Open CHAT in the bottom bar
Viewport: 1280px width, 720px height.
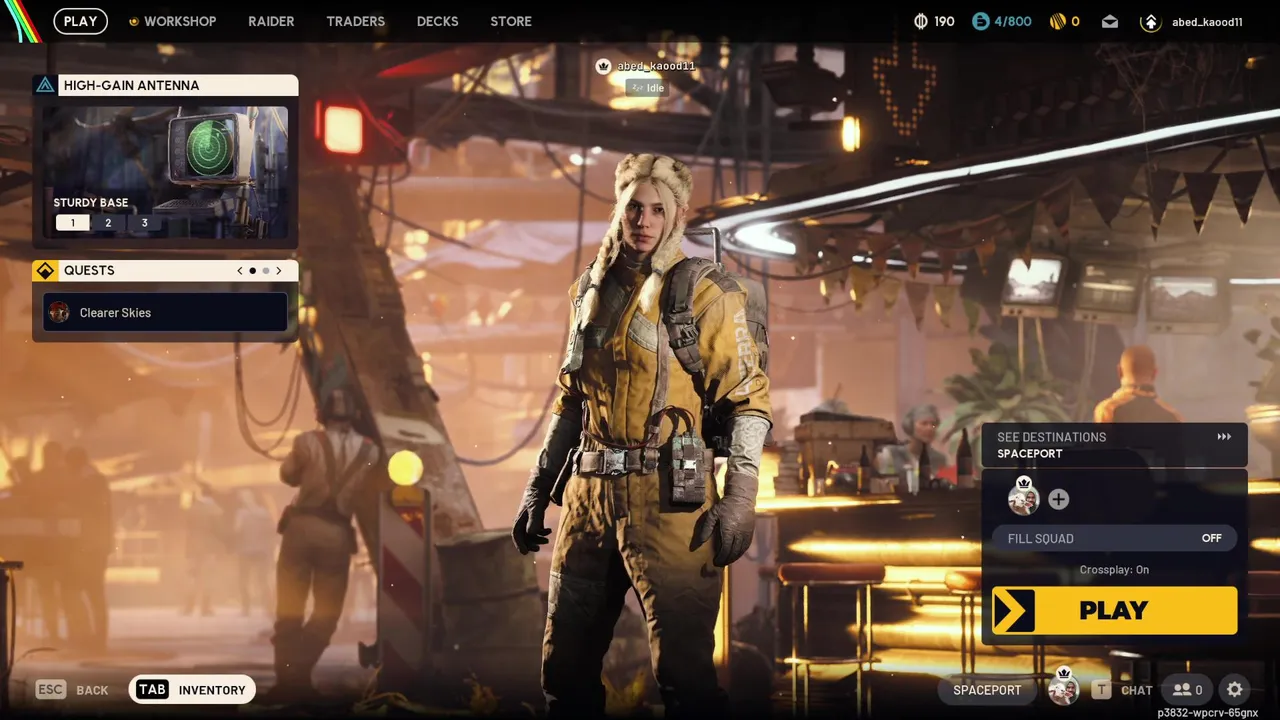(1123, 690)
